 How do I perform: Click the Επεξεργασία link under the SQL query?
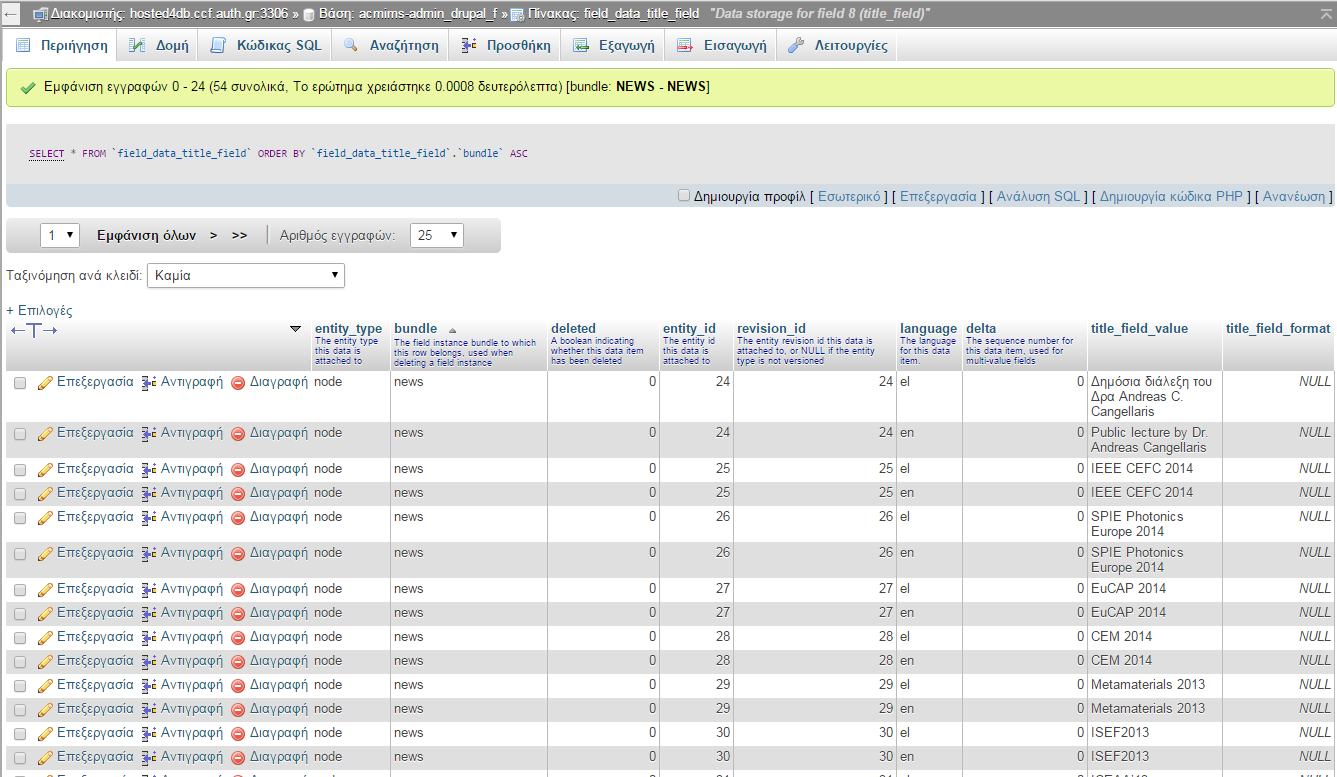tap(938, 196)
